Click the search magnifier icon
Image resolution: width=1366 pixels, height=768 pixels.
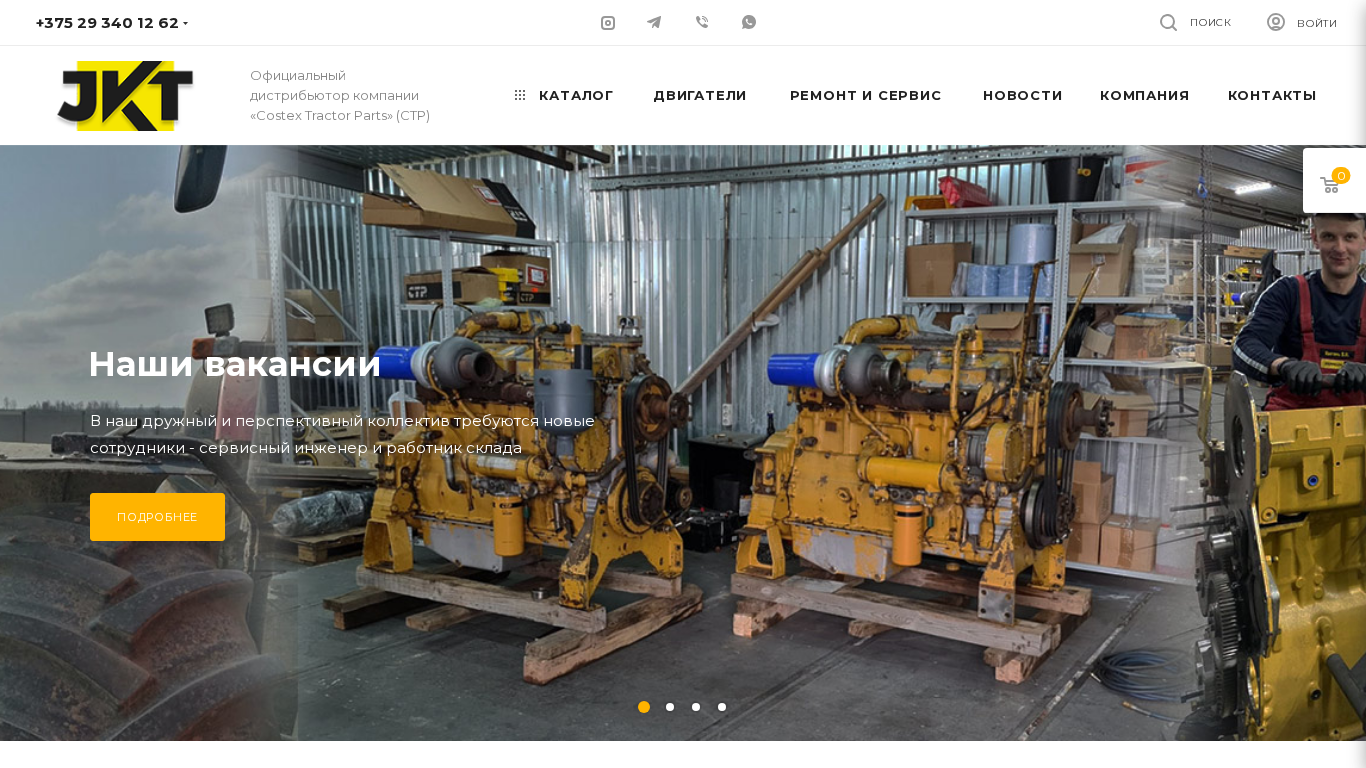point(1168,22)
